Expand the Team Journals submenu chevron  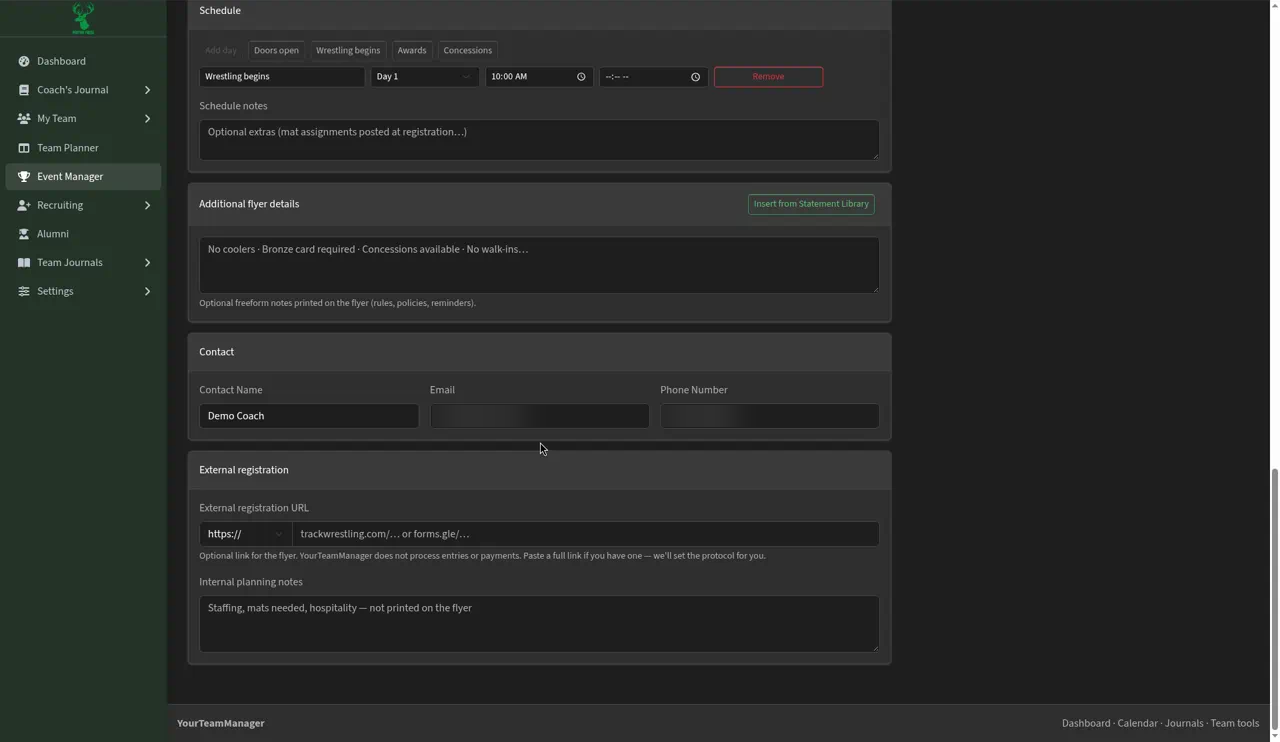coord(147,263)
